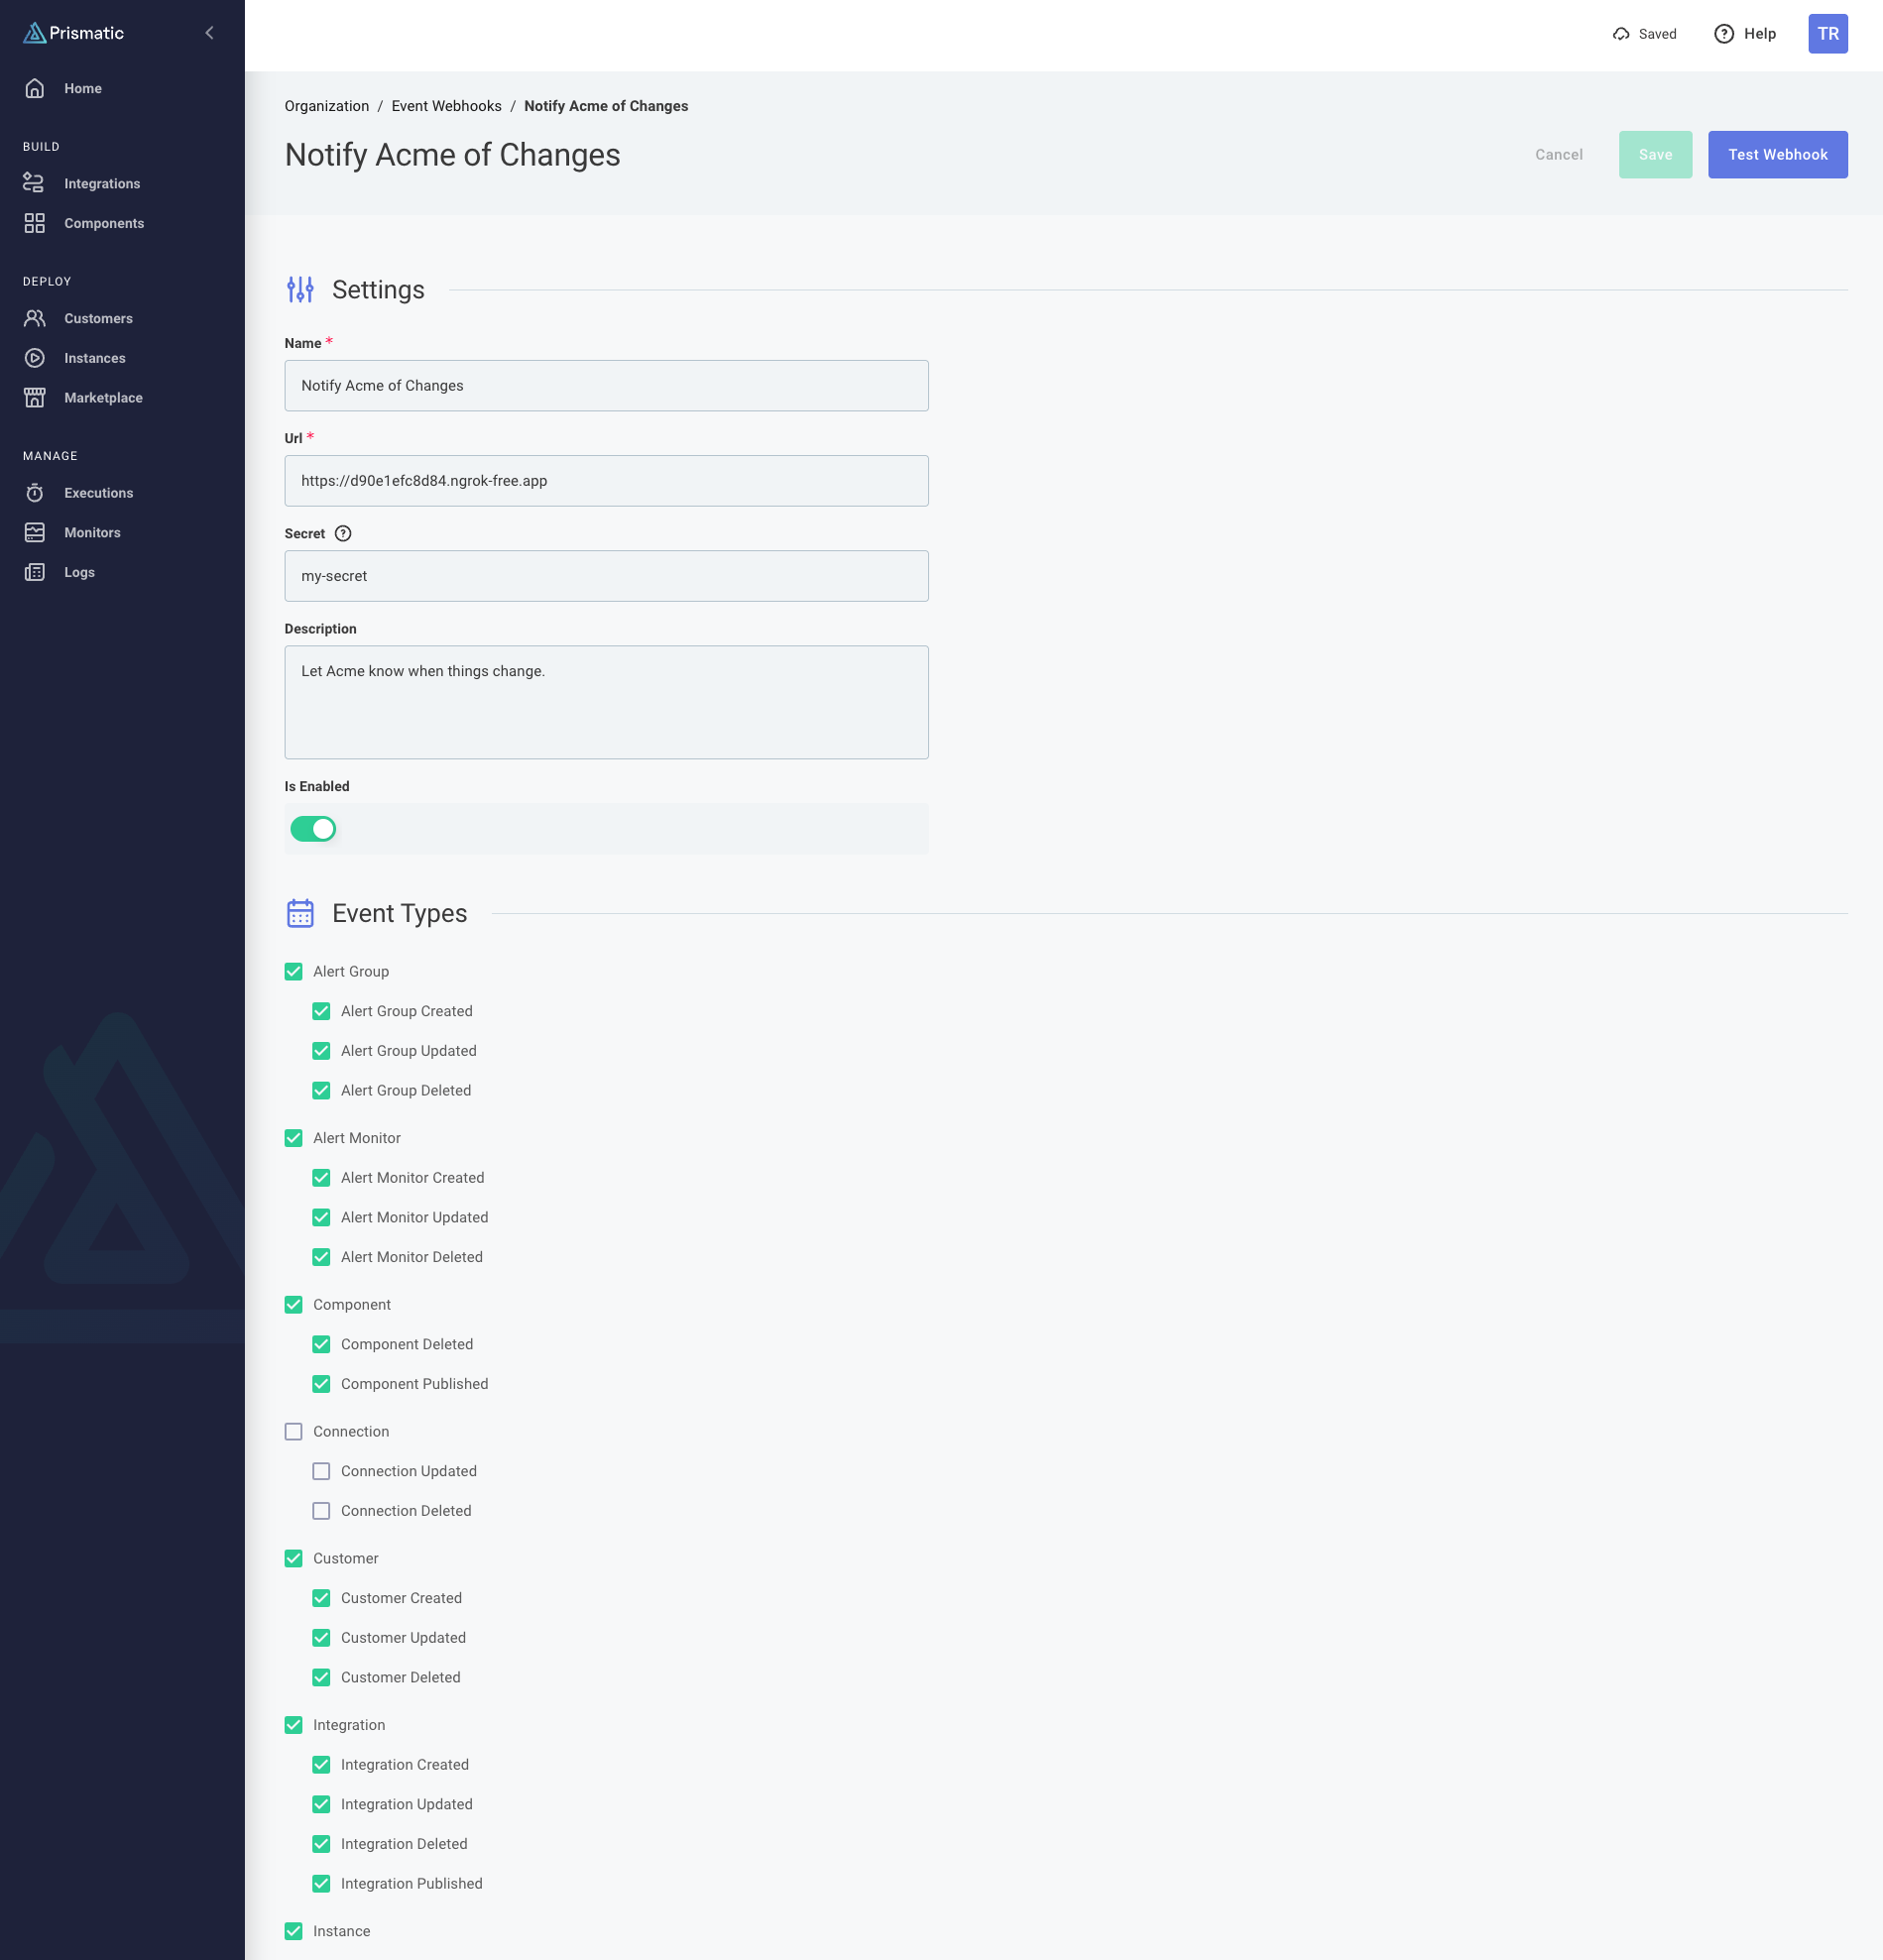Disable the Is Enabled toggle switch
The width and height of the screenshot is (1883, 1960).
(x=313, y=829)
